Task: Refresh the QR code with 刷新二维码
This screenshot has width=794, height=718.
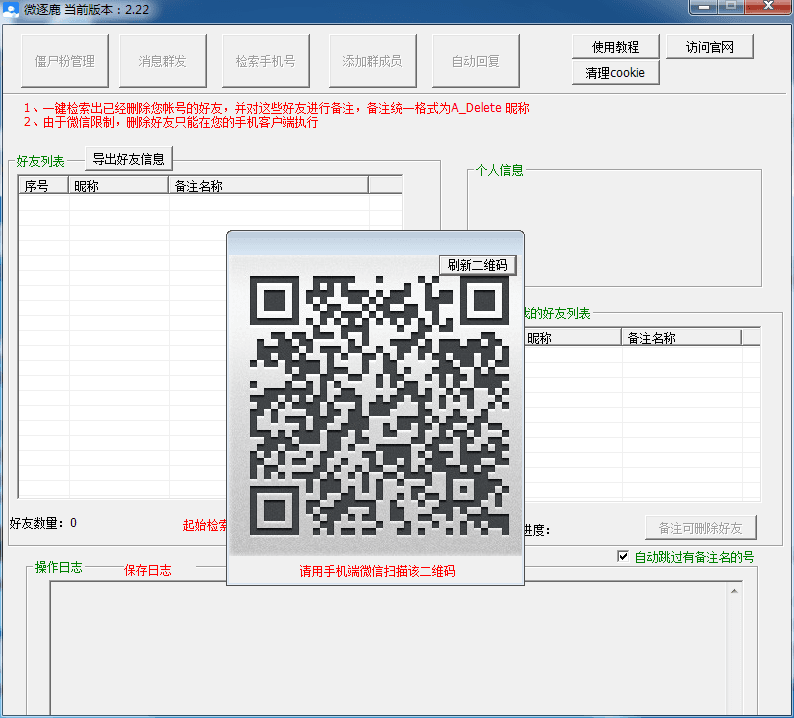Action: click(x=477, y=265)
